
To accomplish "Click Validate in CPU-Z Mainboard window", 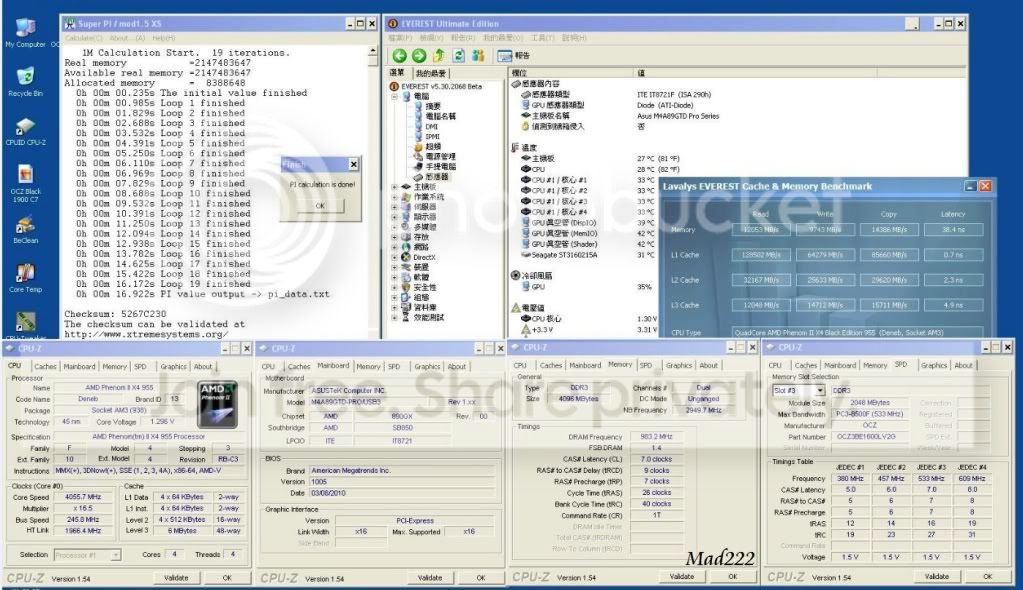I will coord(429,578).
